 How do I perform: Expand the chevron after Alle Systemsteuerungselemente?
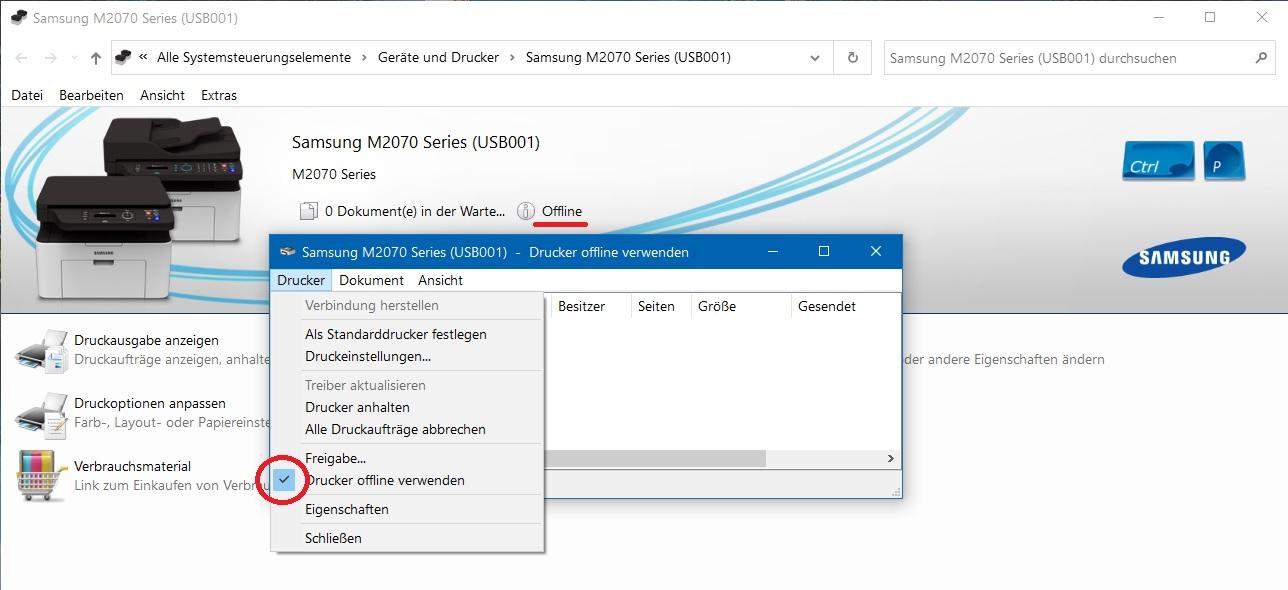363,57
